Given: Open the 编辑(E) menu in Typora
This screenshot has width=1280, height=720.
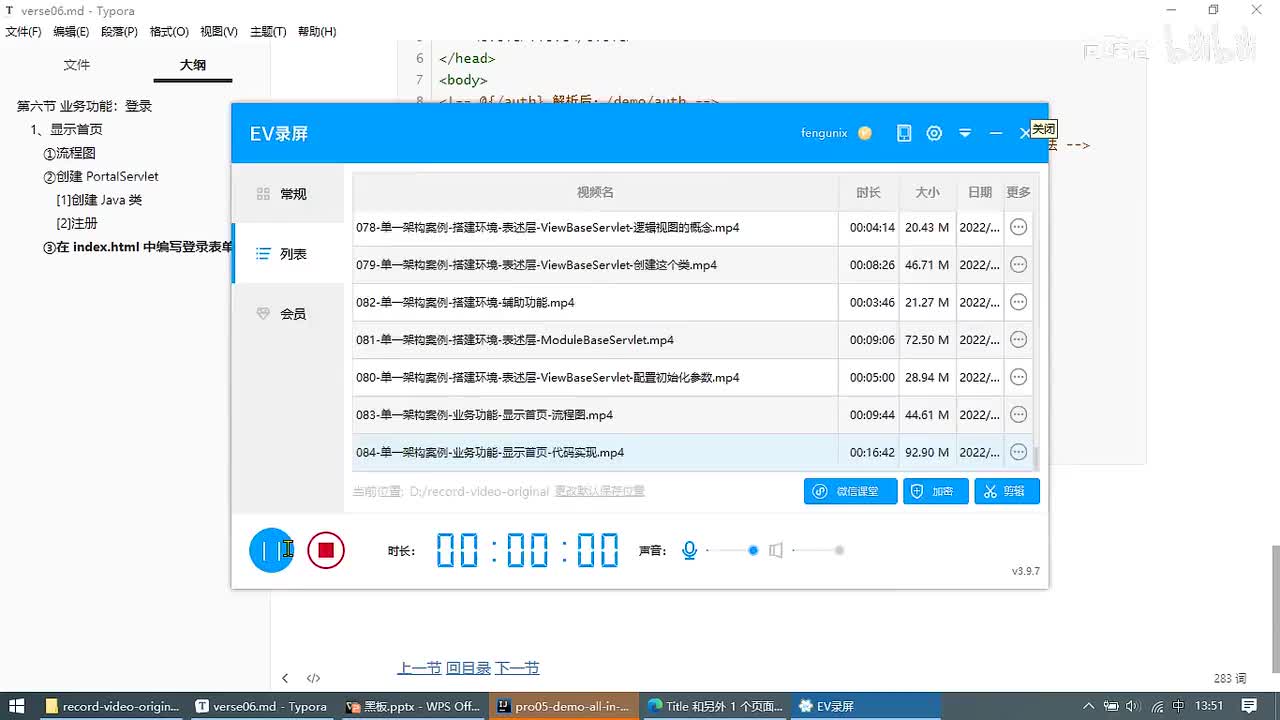Looking at the screenshot, I should [71, 32].
